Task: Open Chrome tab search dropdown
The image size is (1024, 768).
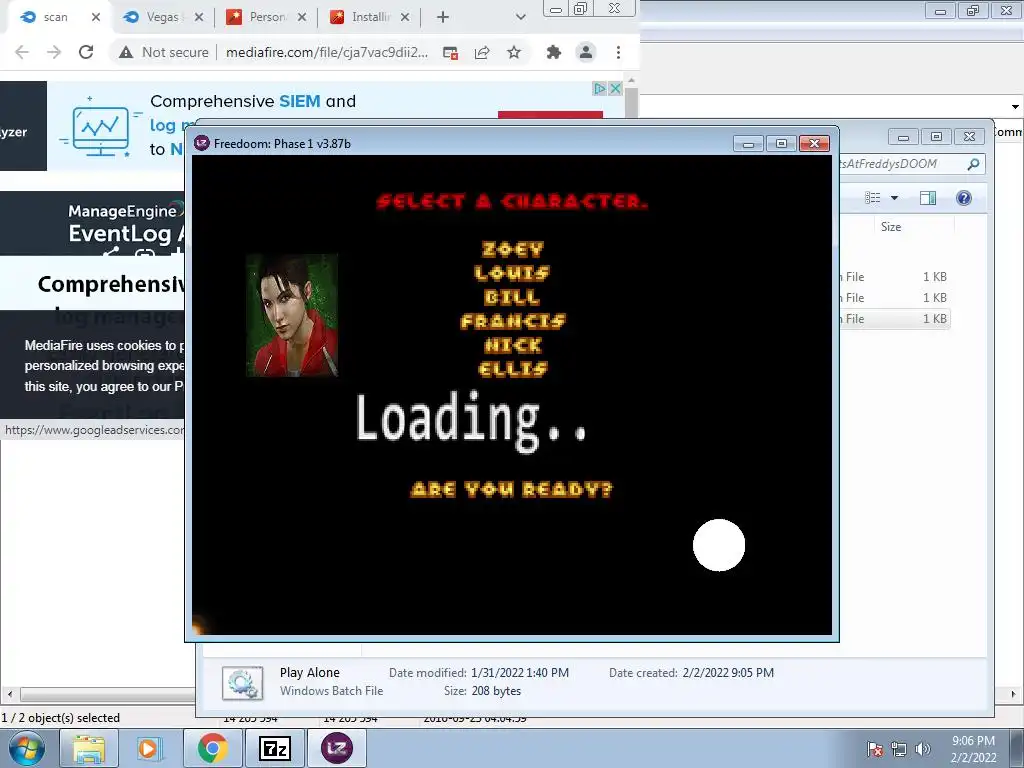Action: 520,17
